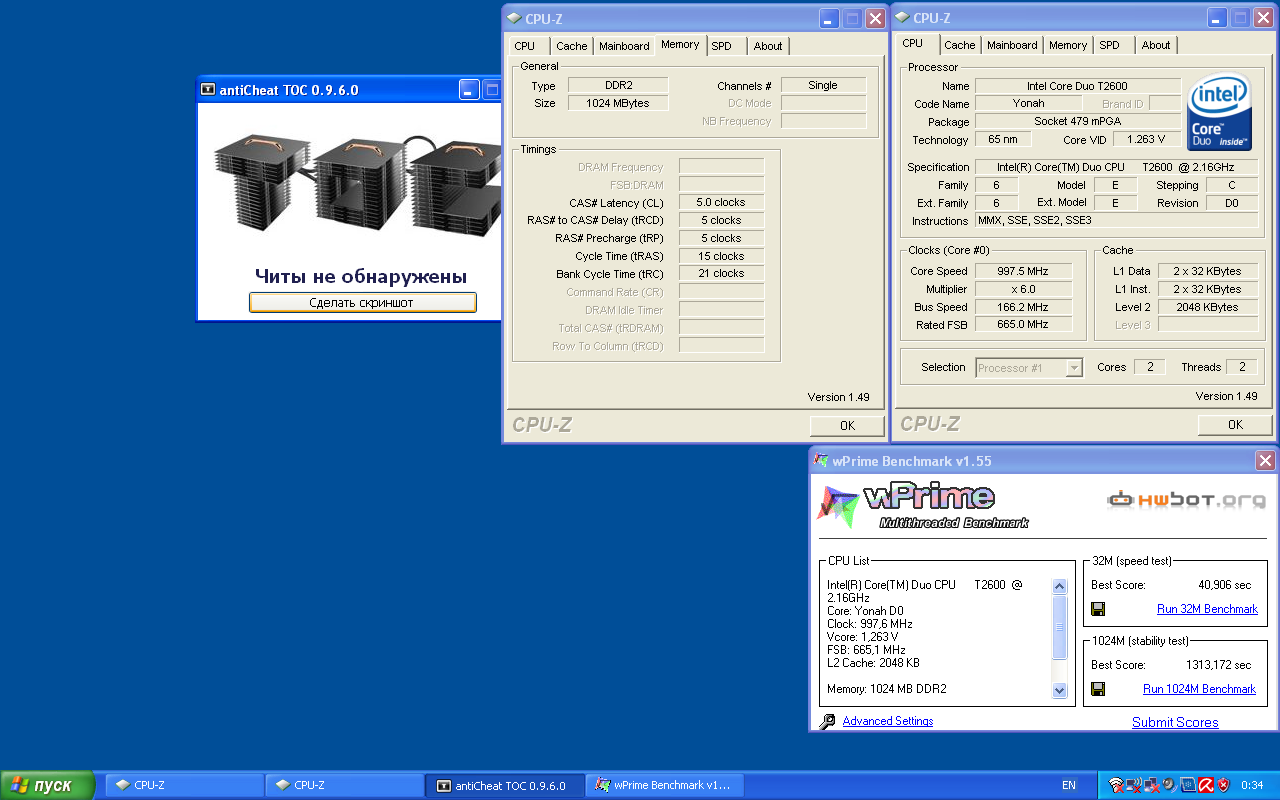Click the CAS# Latency 5.0 clocks field
Image resolution: width=1280 pixels, height=800 pixels.
(x=721, y=202)
